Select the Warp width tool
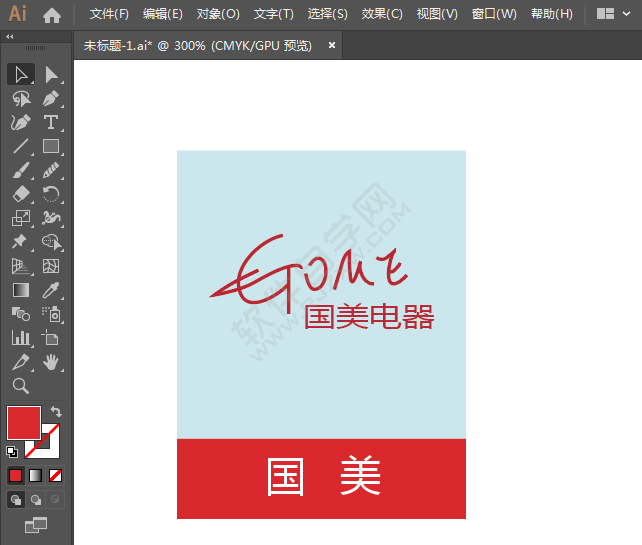642x545 pixels. point(51,218)
